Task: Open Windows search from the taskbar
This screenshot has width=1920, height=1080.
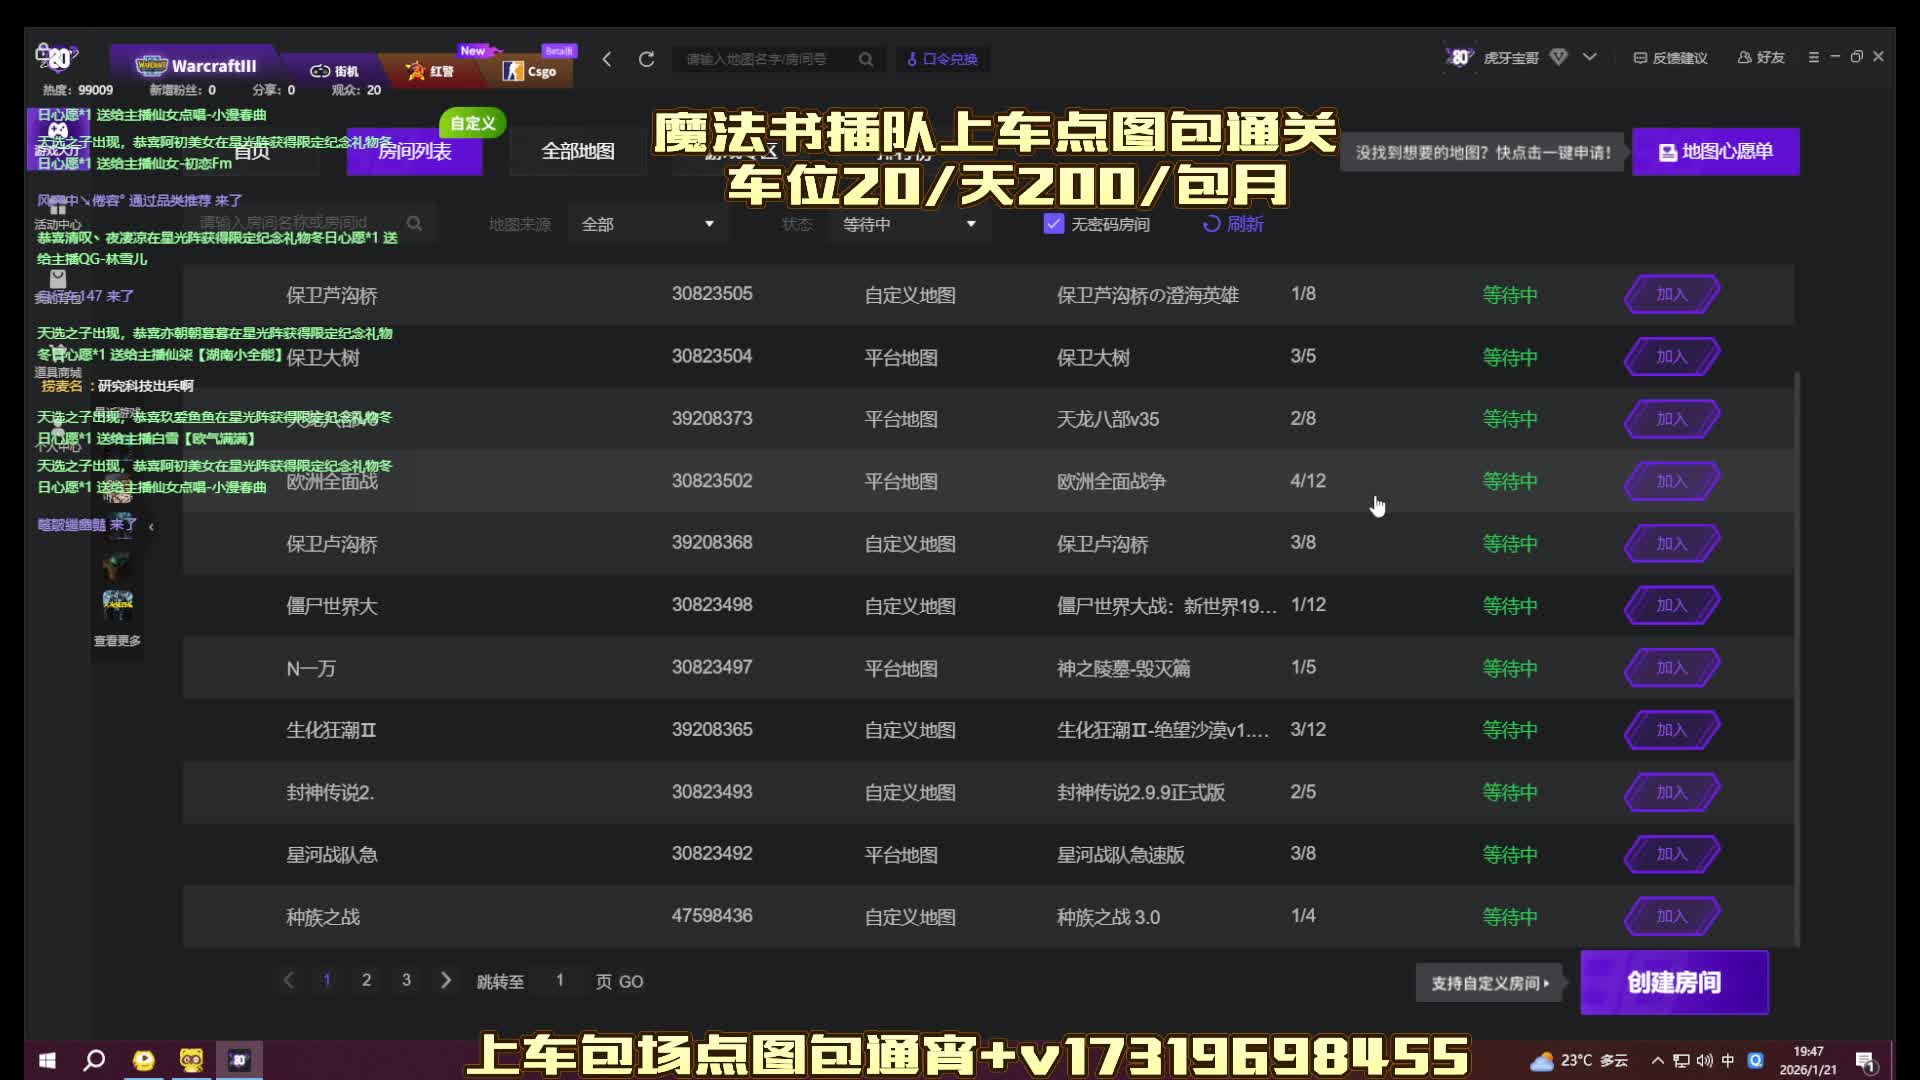Action: pyautogui.click(x=94, y=1060)
